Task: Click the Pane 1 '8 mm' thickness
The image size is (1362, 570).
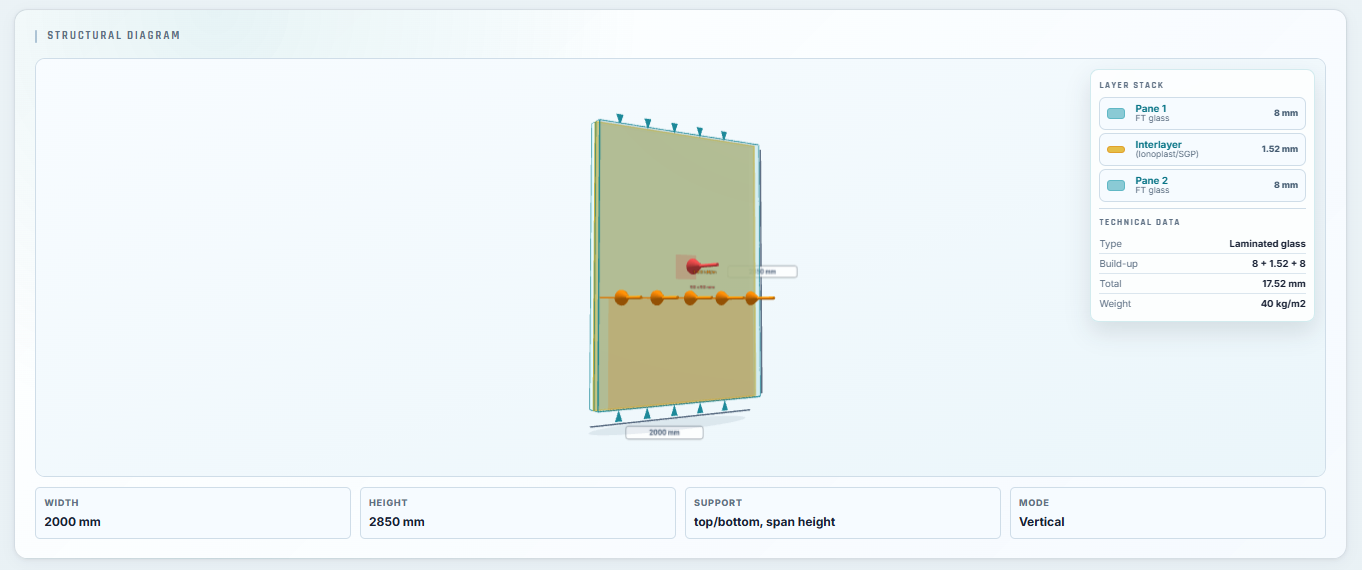Action: pos(1286,113)
